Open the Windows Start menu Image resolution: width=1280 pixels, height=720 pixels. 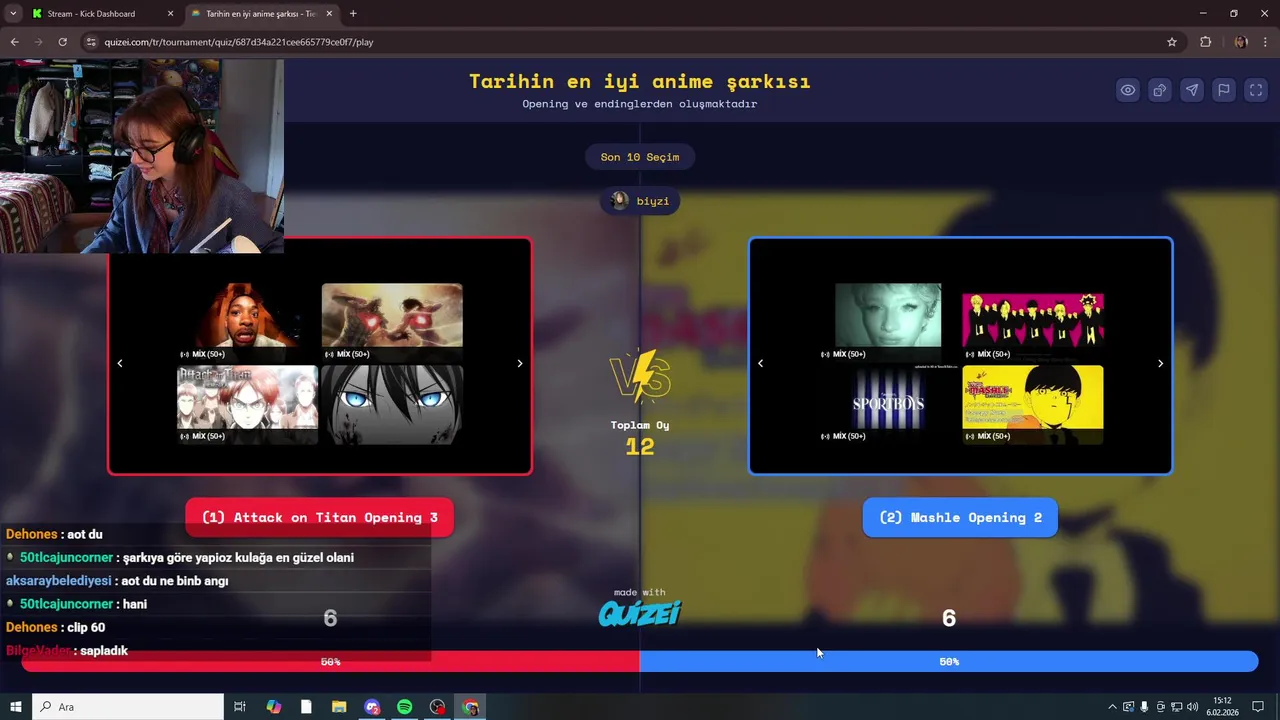pos(15,707)
